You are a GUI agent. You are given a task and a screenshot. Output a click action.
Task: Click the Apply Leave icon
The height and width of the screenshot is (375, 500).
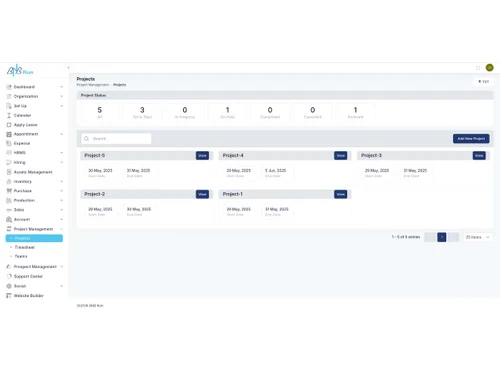[9, 125]
